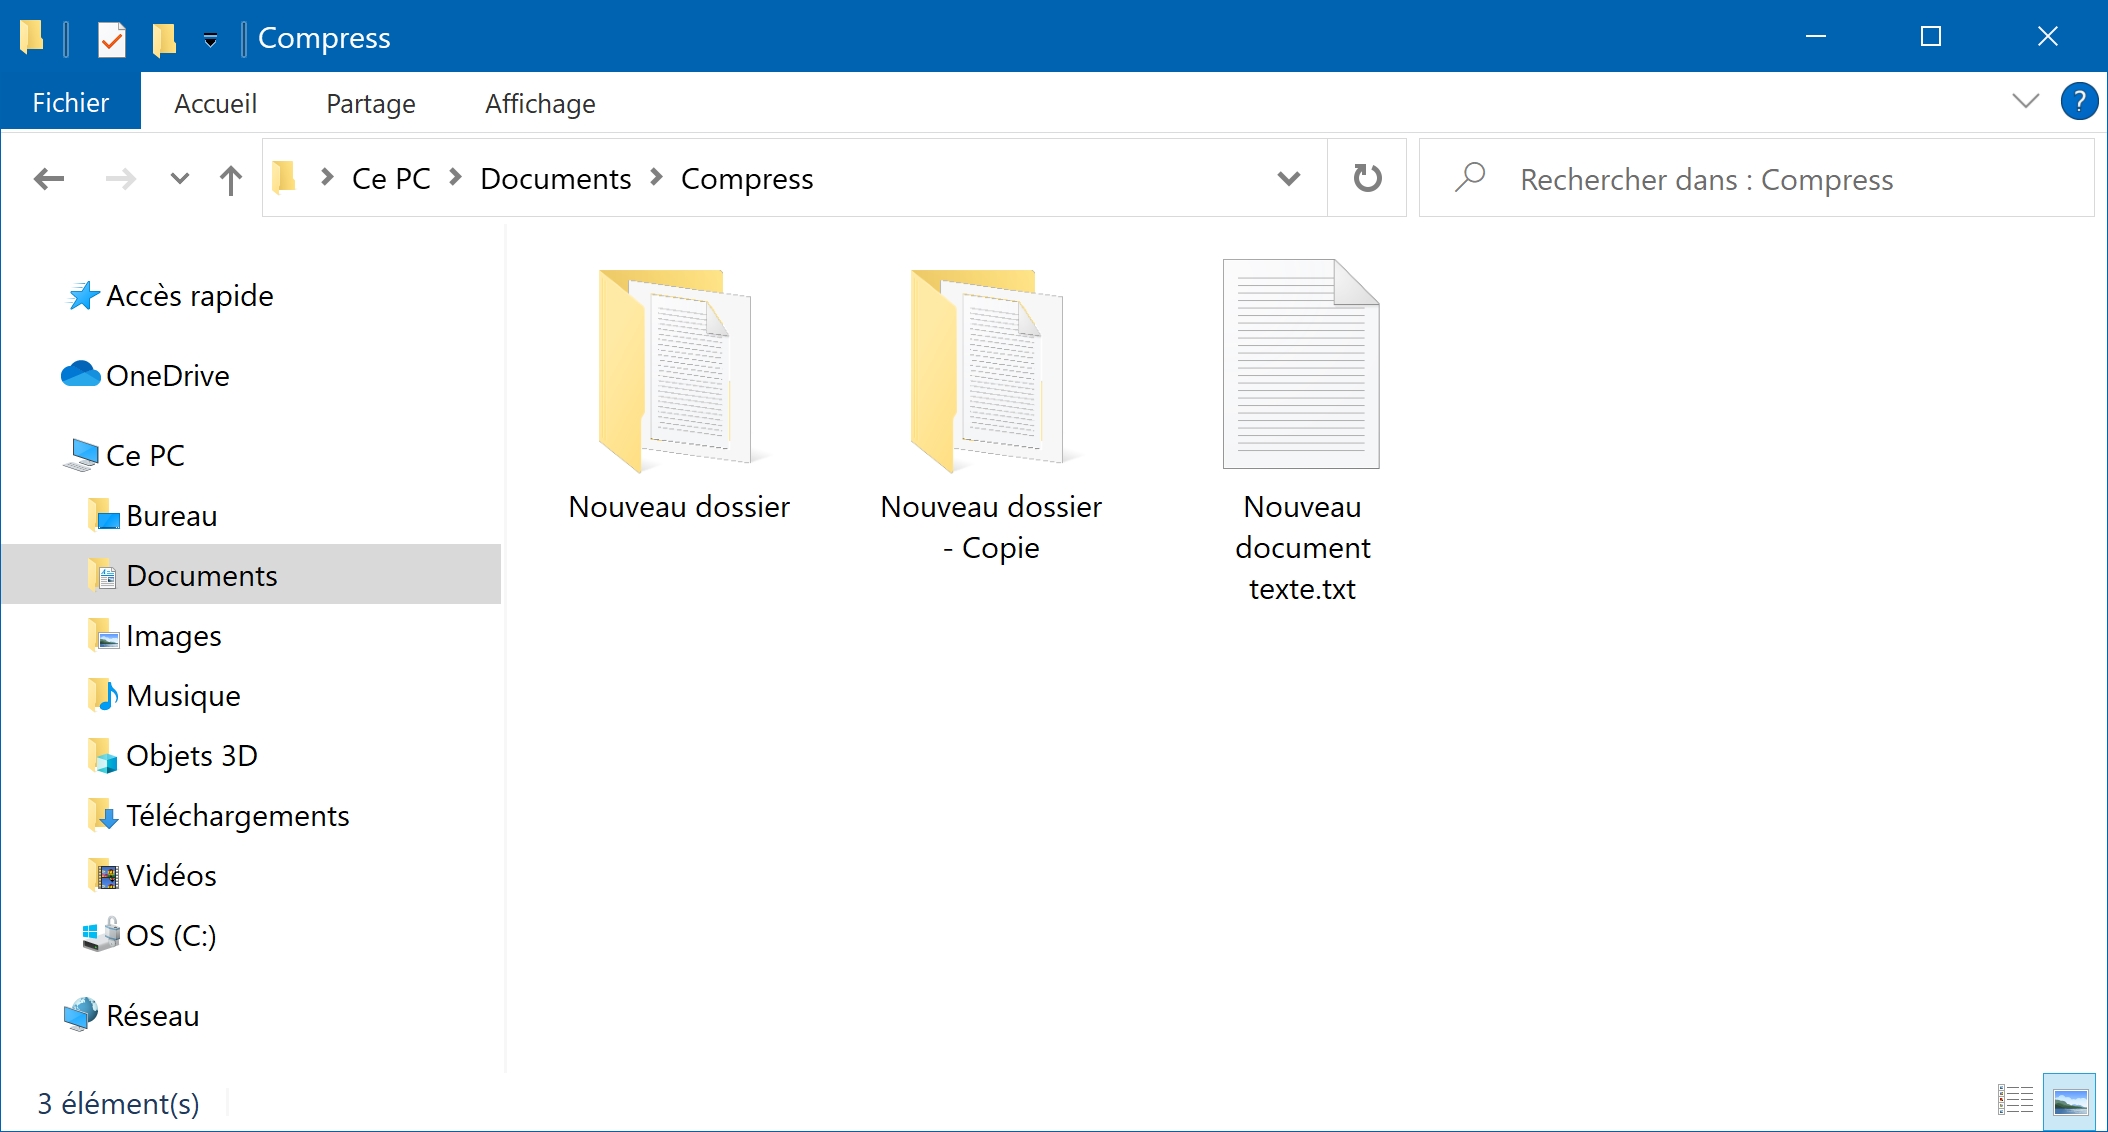
Task: Select the OS (C:) drive
Action: tap(150, 936)
